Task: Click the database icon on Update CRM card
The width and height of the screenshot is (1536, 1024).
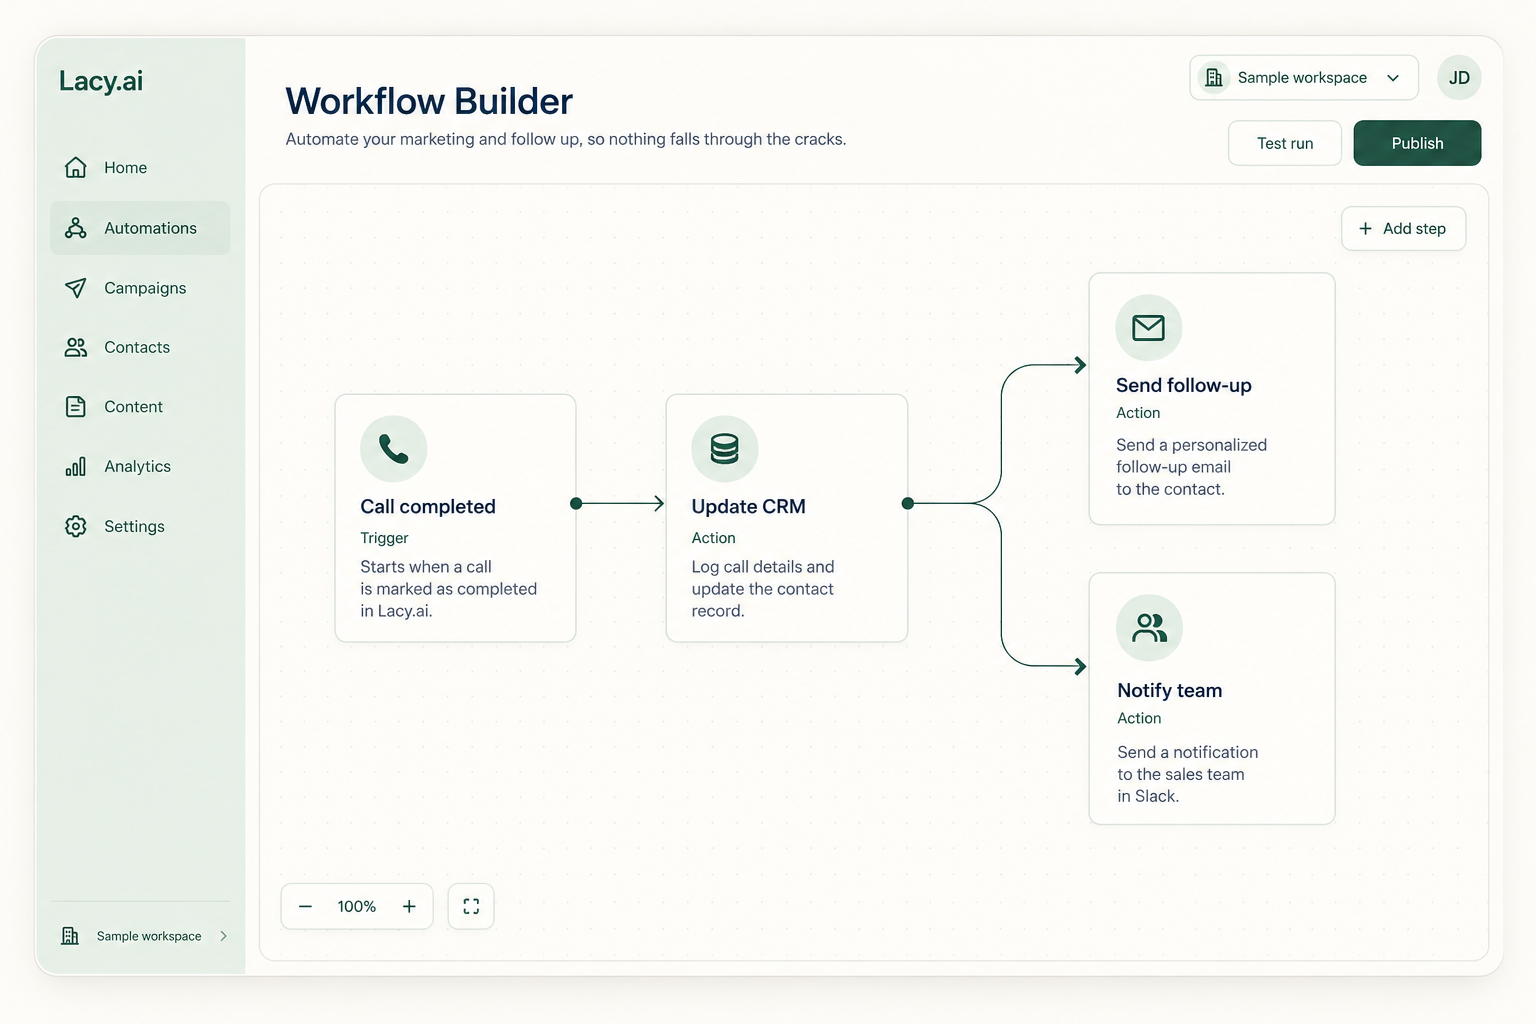Action: point(725,449)
